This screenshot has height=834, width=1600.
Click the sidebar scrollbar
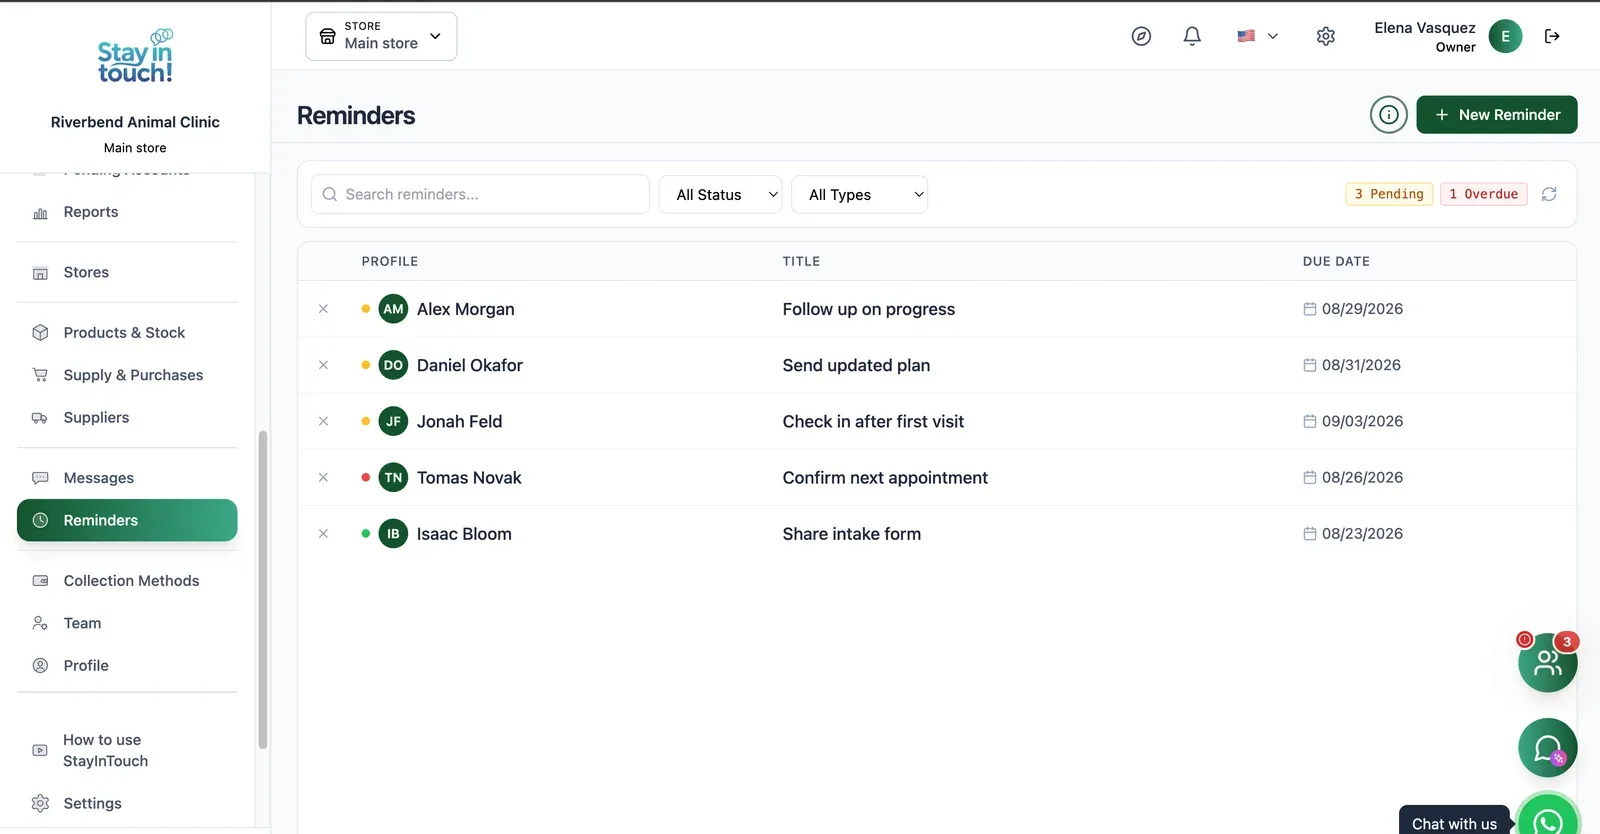(263, 590)
